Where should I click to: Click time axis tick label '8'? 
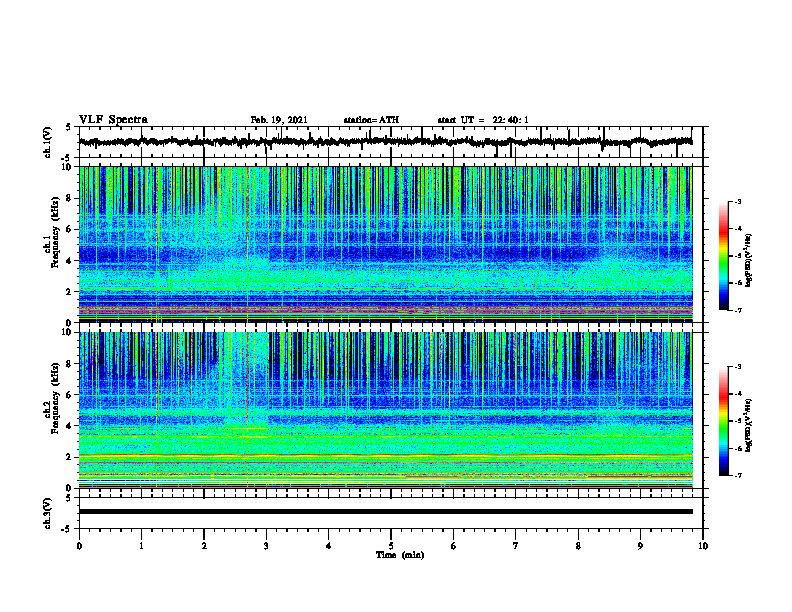[578, 546]
